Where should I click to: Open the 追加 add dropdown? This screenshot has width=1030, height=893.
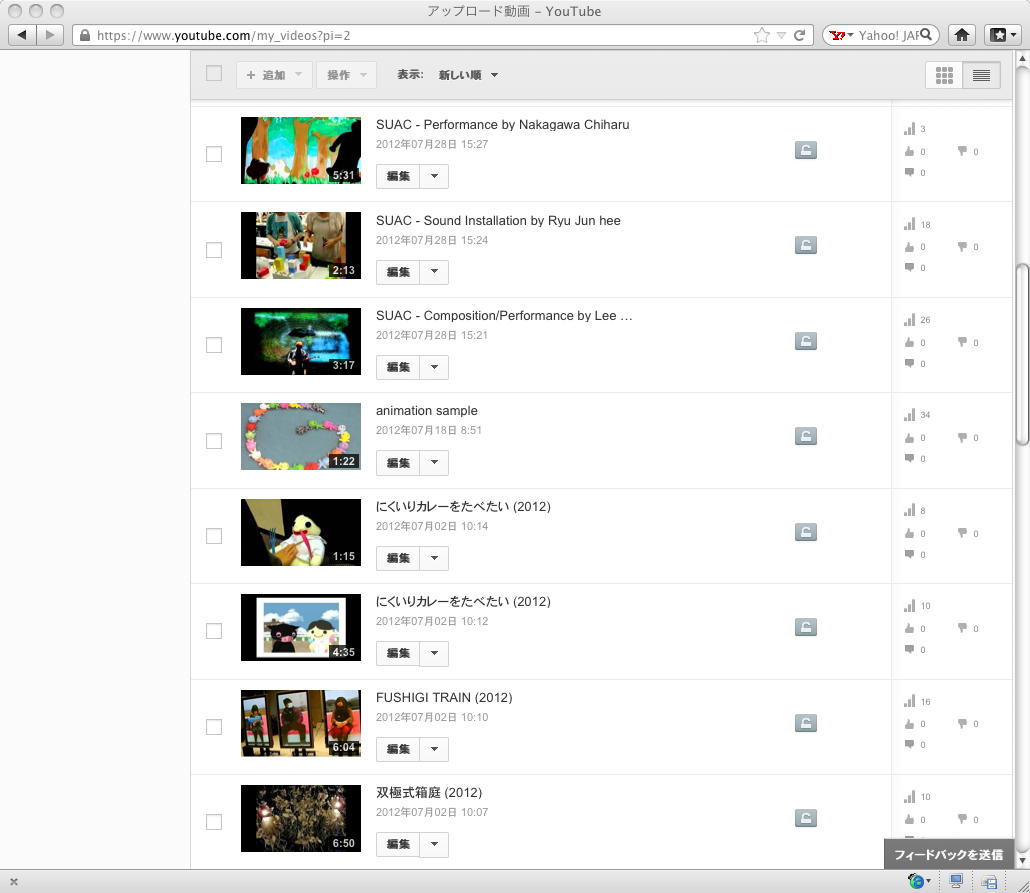pos(274,75)
